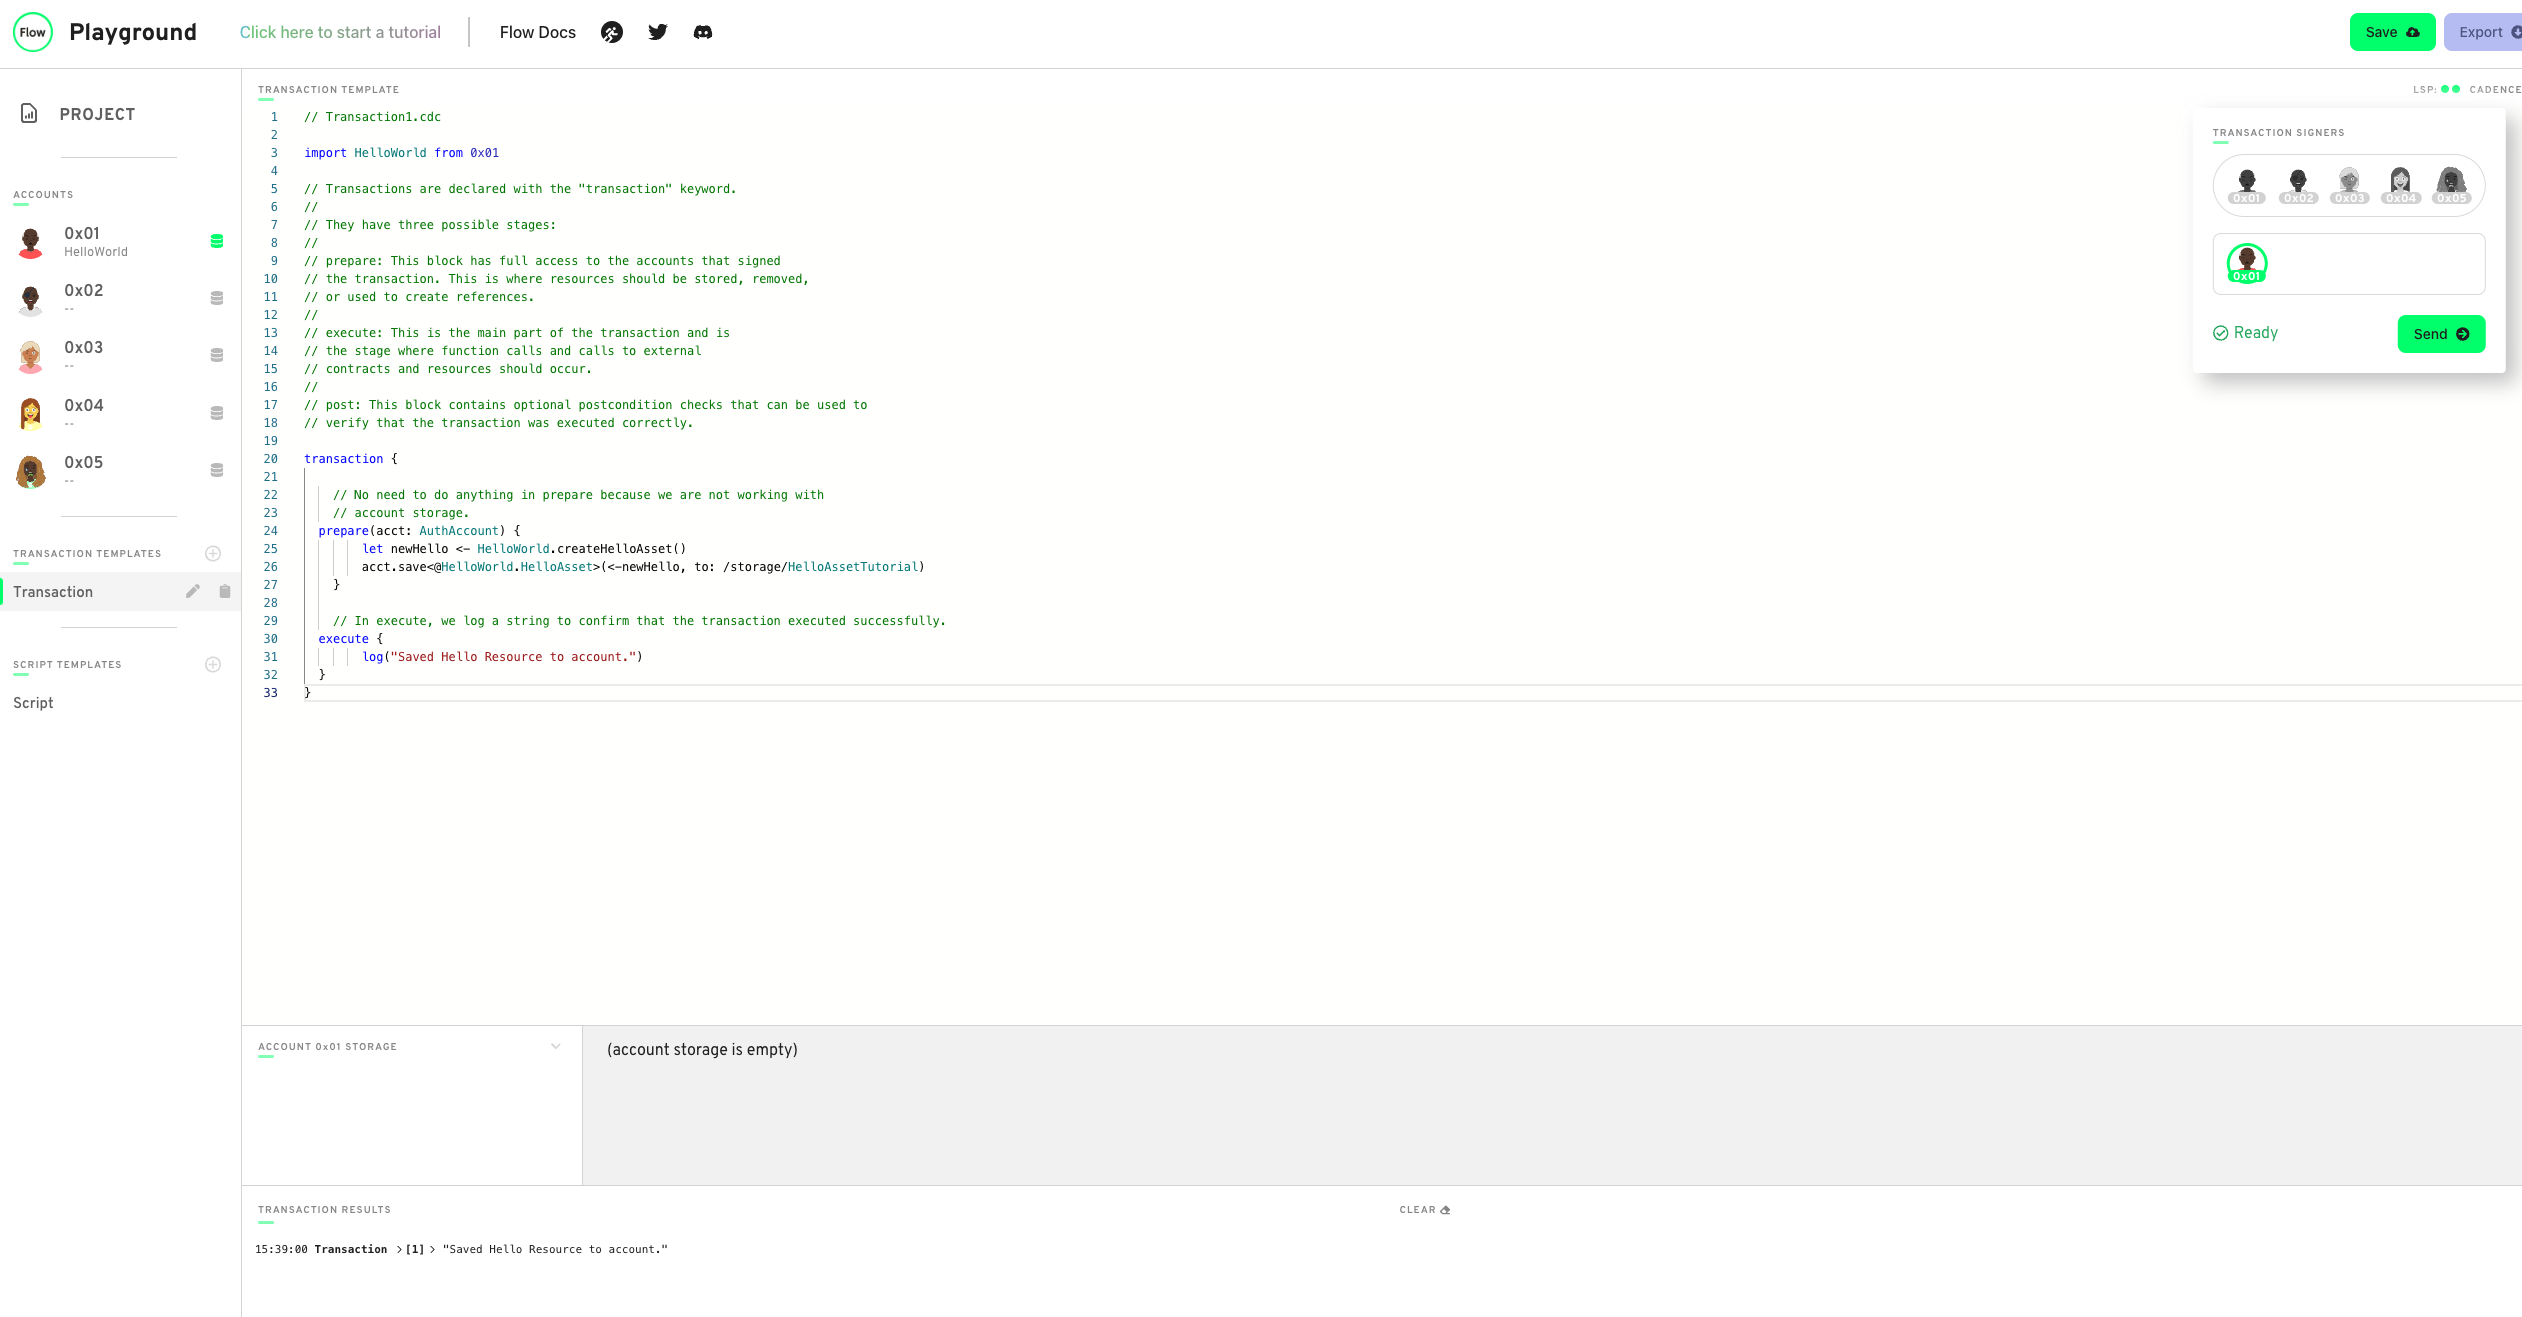Screen dimensions: 2522x1317
Task: Click the rocket icon beside Flow Docs
Action: pyautogui.click(x=612, y=32)
